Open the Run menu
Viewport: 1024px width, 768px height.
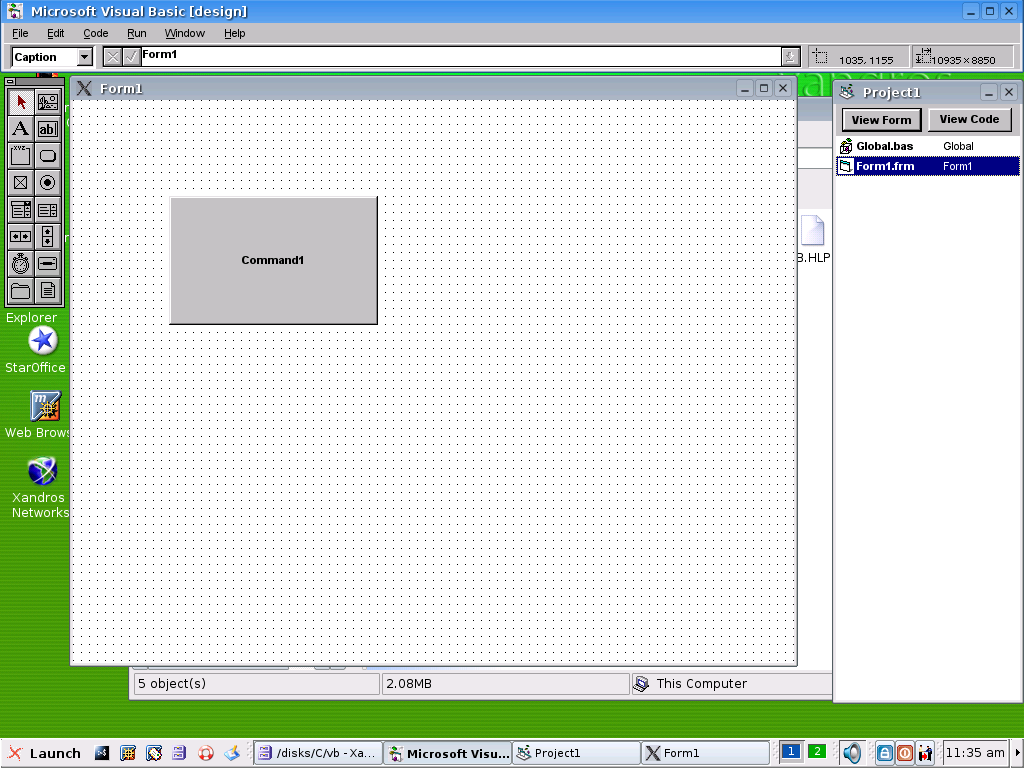coord(136,33)
